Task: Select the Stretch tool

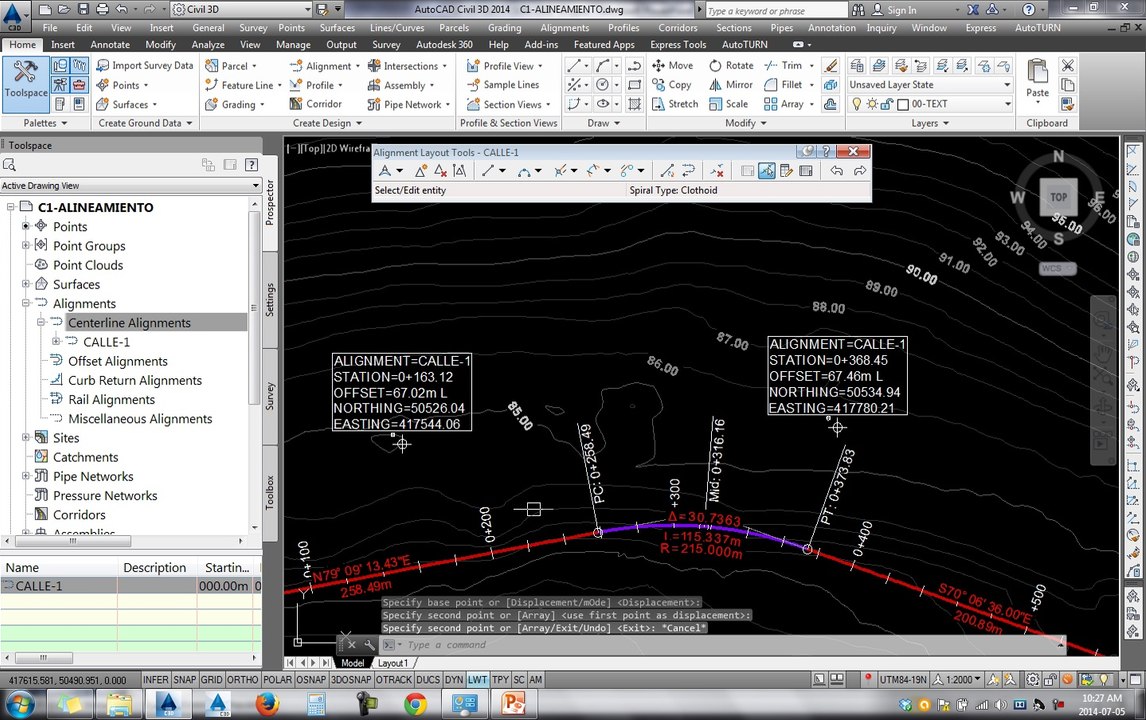Action: click(675, 104)
